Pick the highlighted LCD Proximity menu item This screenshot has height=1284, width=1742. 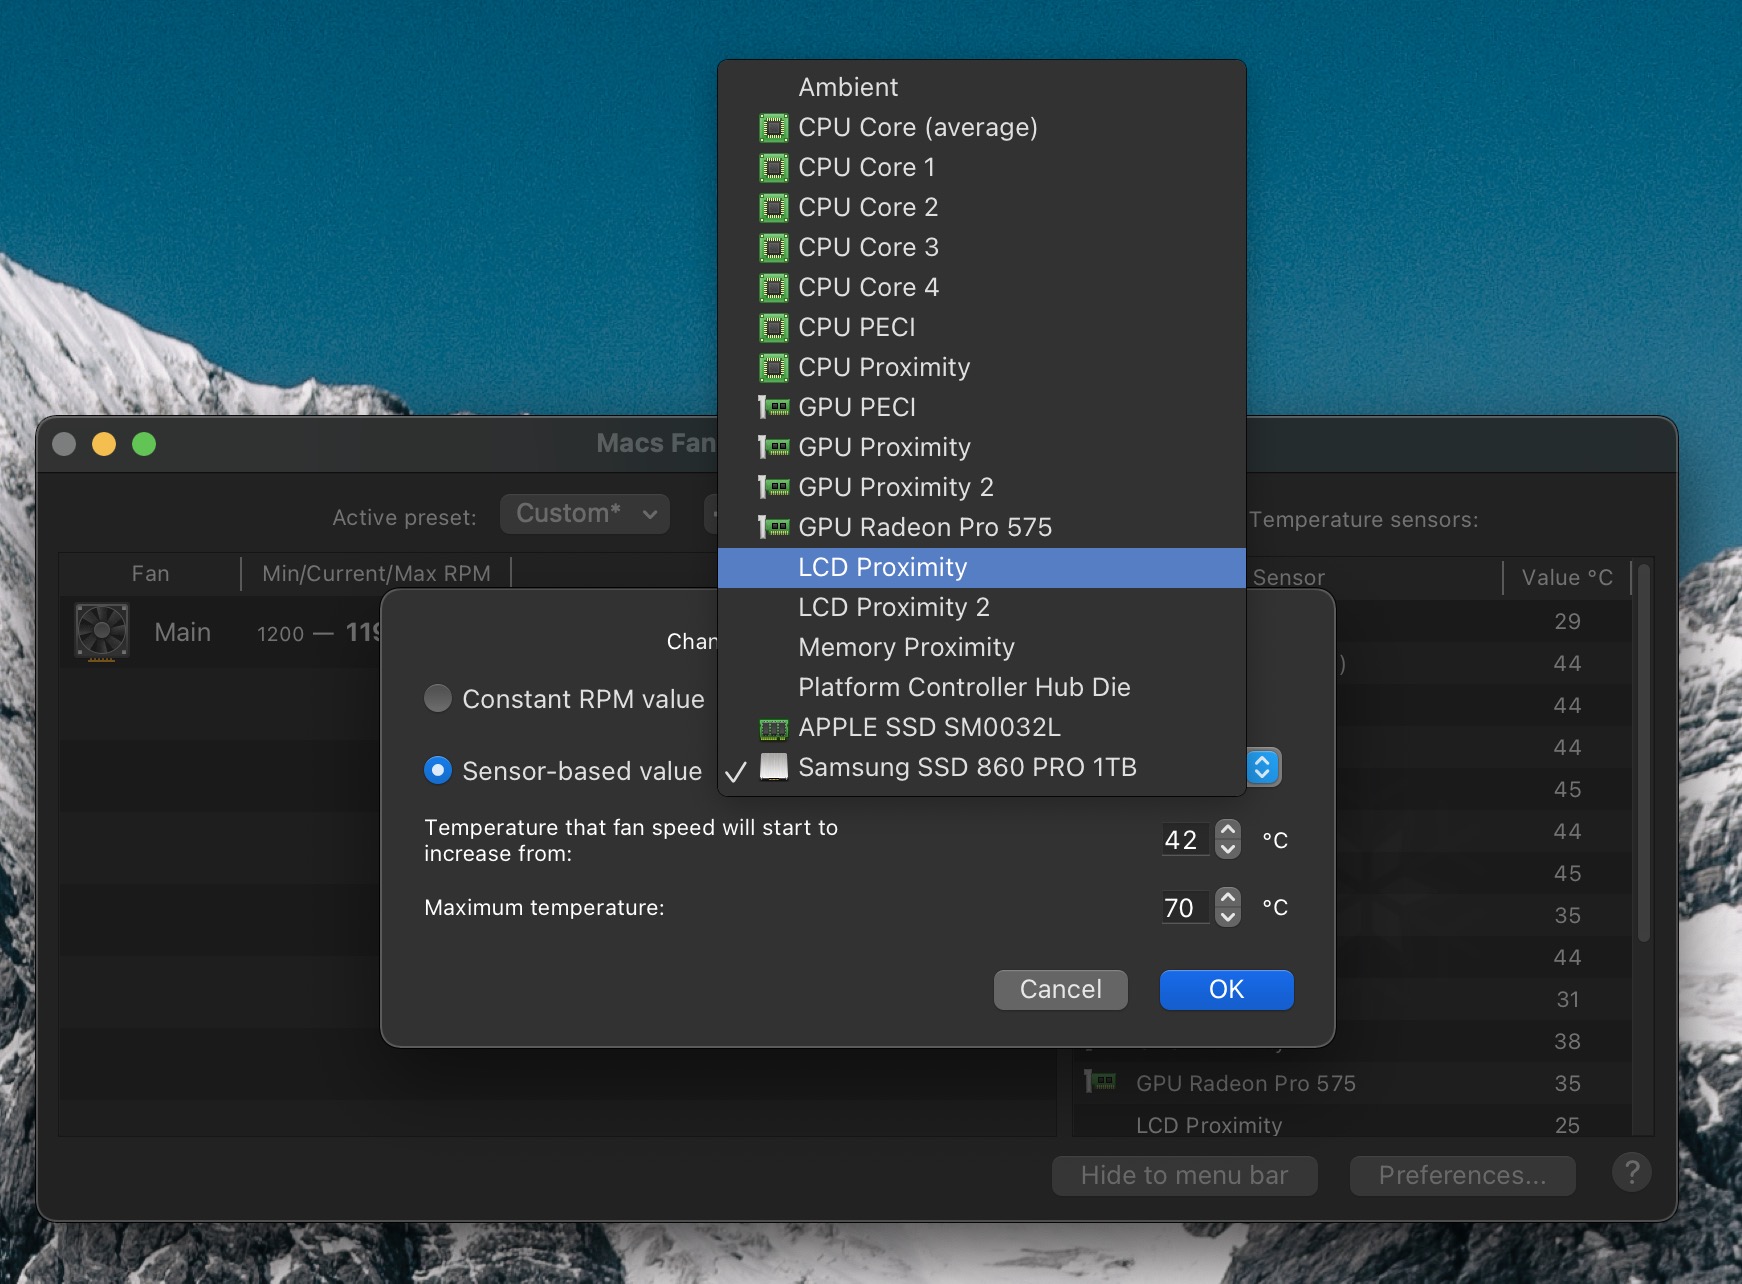982,567
